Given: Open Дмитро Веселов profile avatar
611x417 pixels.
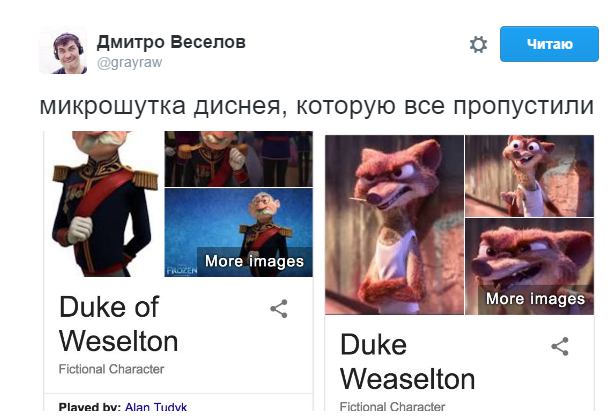Looking at the screenshot, I should [x=63, y=51].
